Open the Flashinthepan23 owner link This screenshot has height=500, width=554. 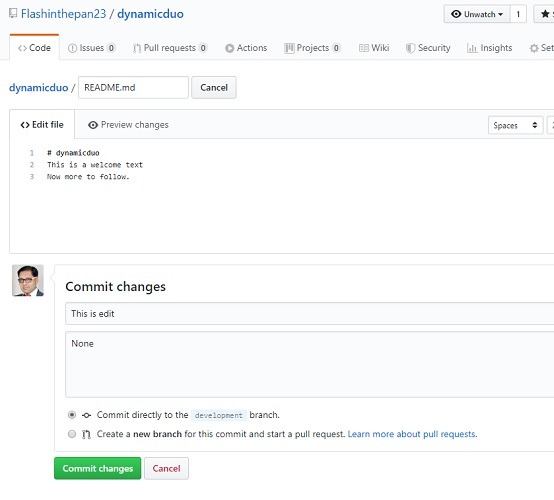pyautogui.click(x=64, y=14)
